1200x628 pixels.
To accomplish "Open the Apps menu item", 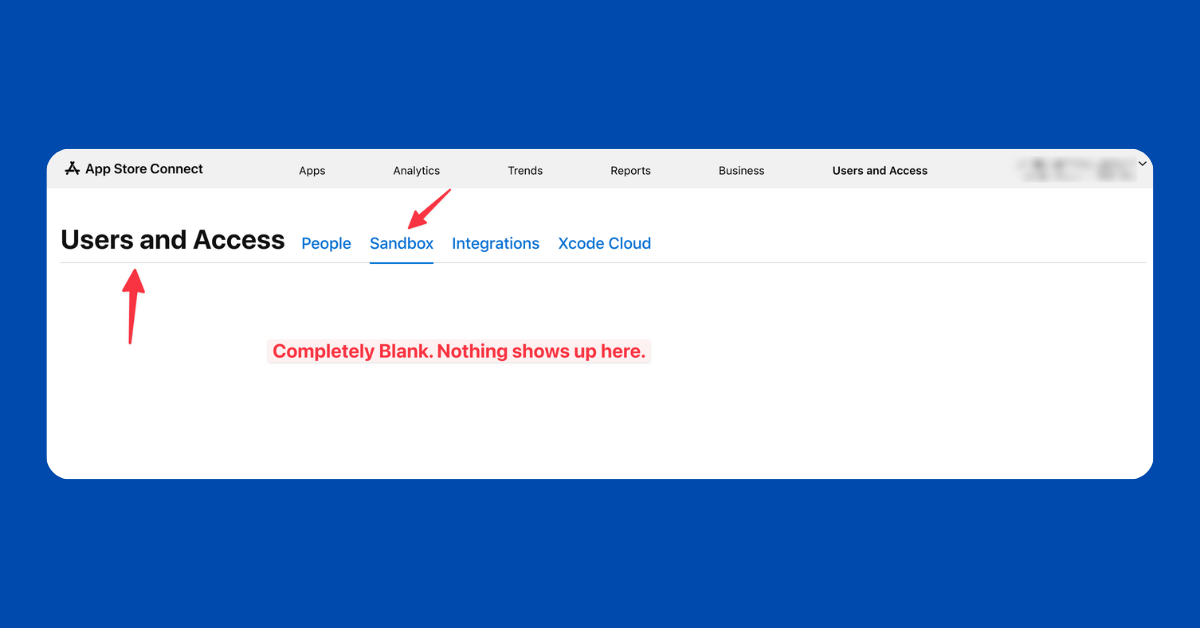I will tap(312, 171).
